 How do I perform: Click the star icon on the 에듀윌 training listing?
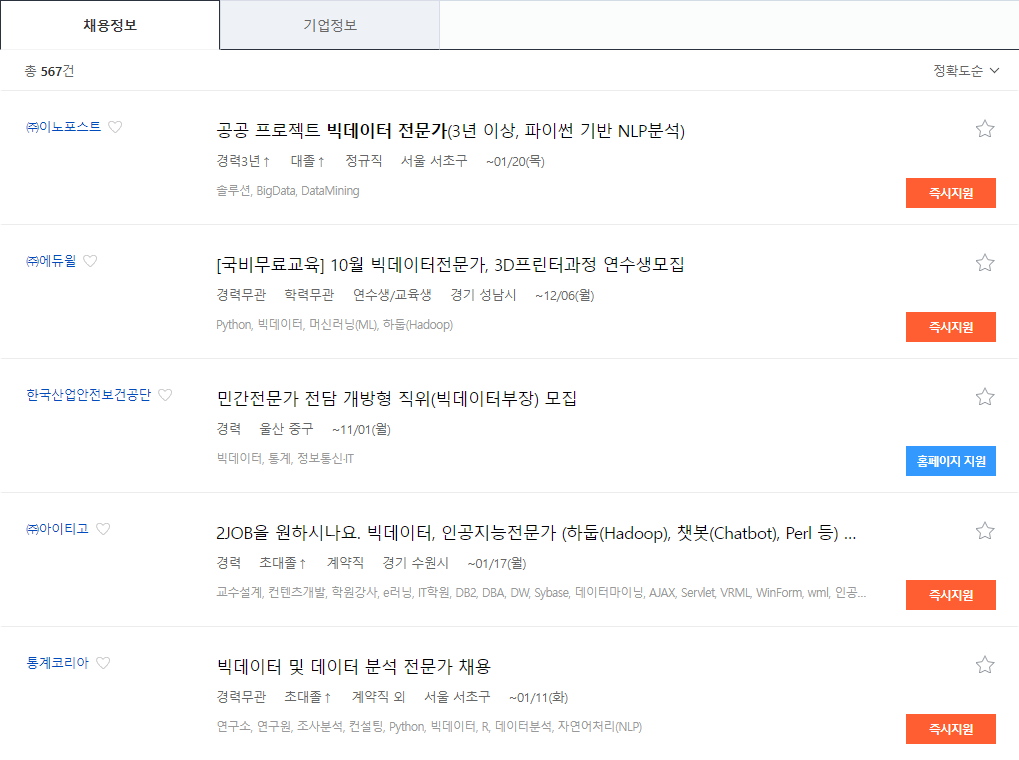click(984, 262)
